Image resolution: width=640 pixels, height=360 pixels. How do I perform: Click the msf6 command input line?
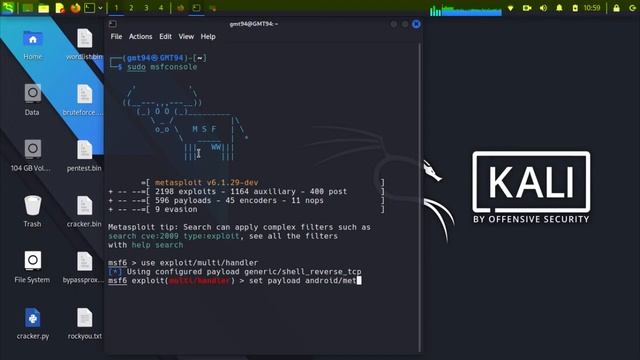pos(235,280)
